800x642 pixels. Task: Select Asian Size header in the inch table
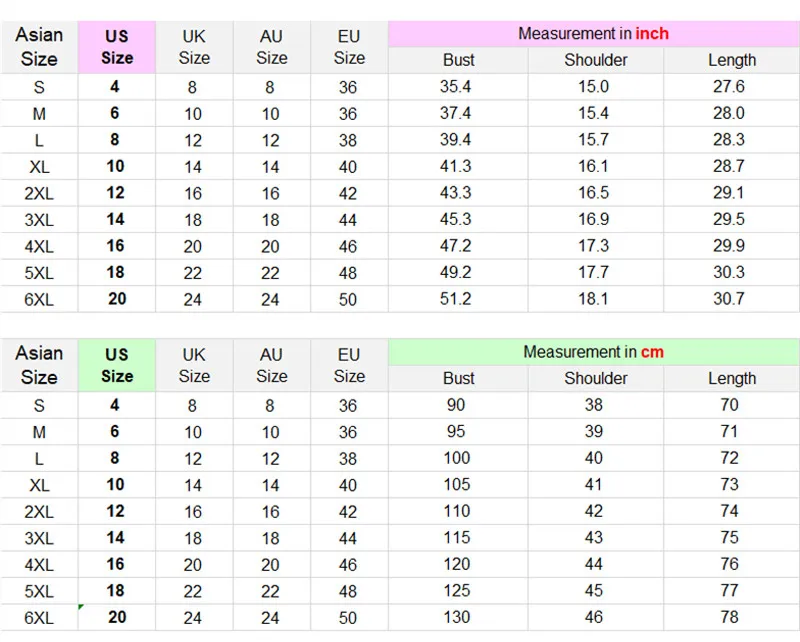pos(39,47)
